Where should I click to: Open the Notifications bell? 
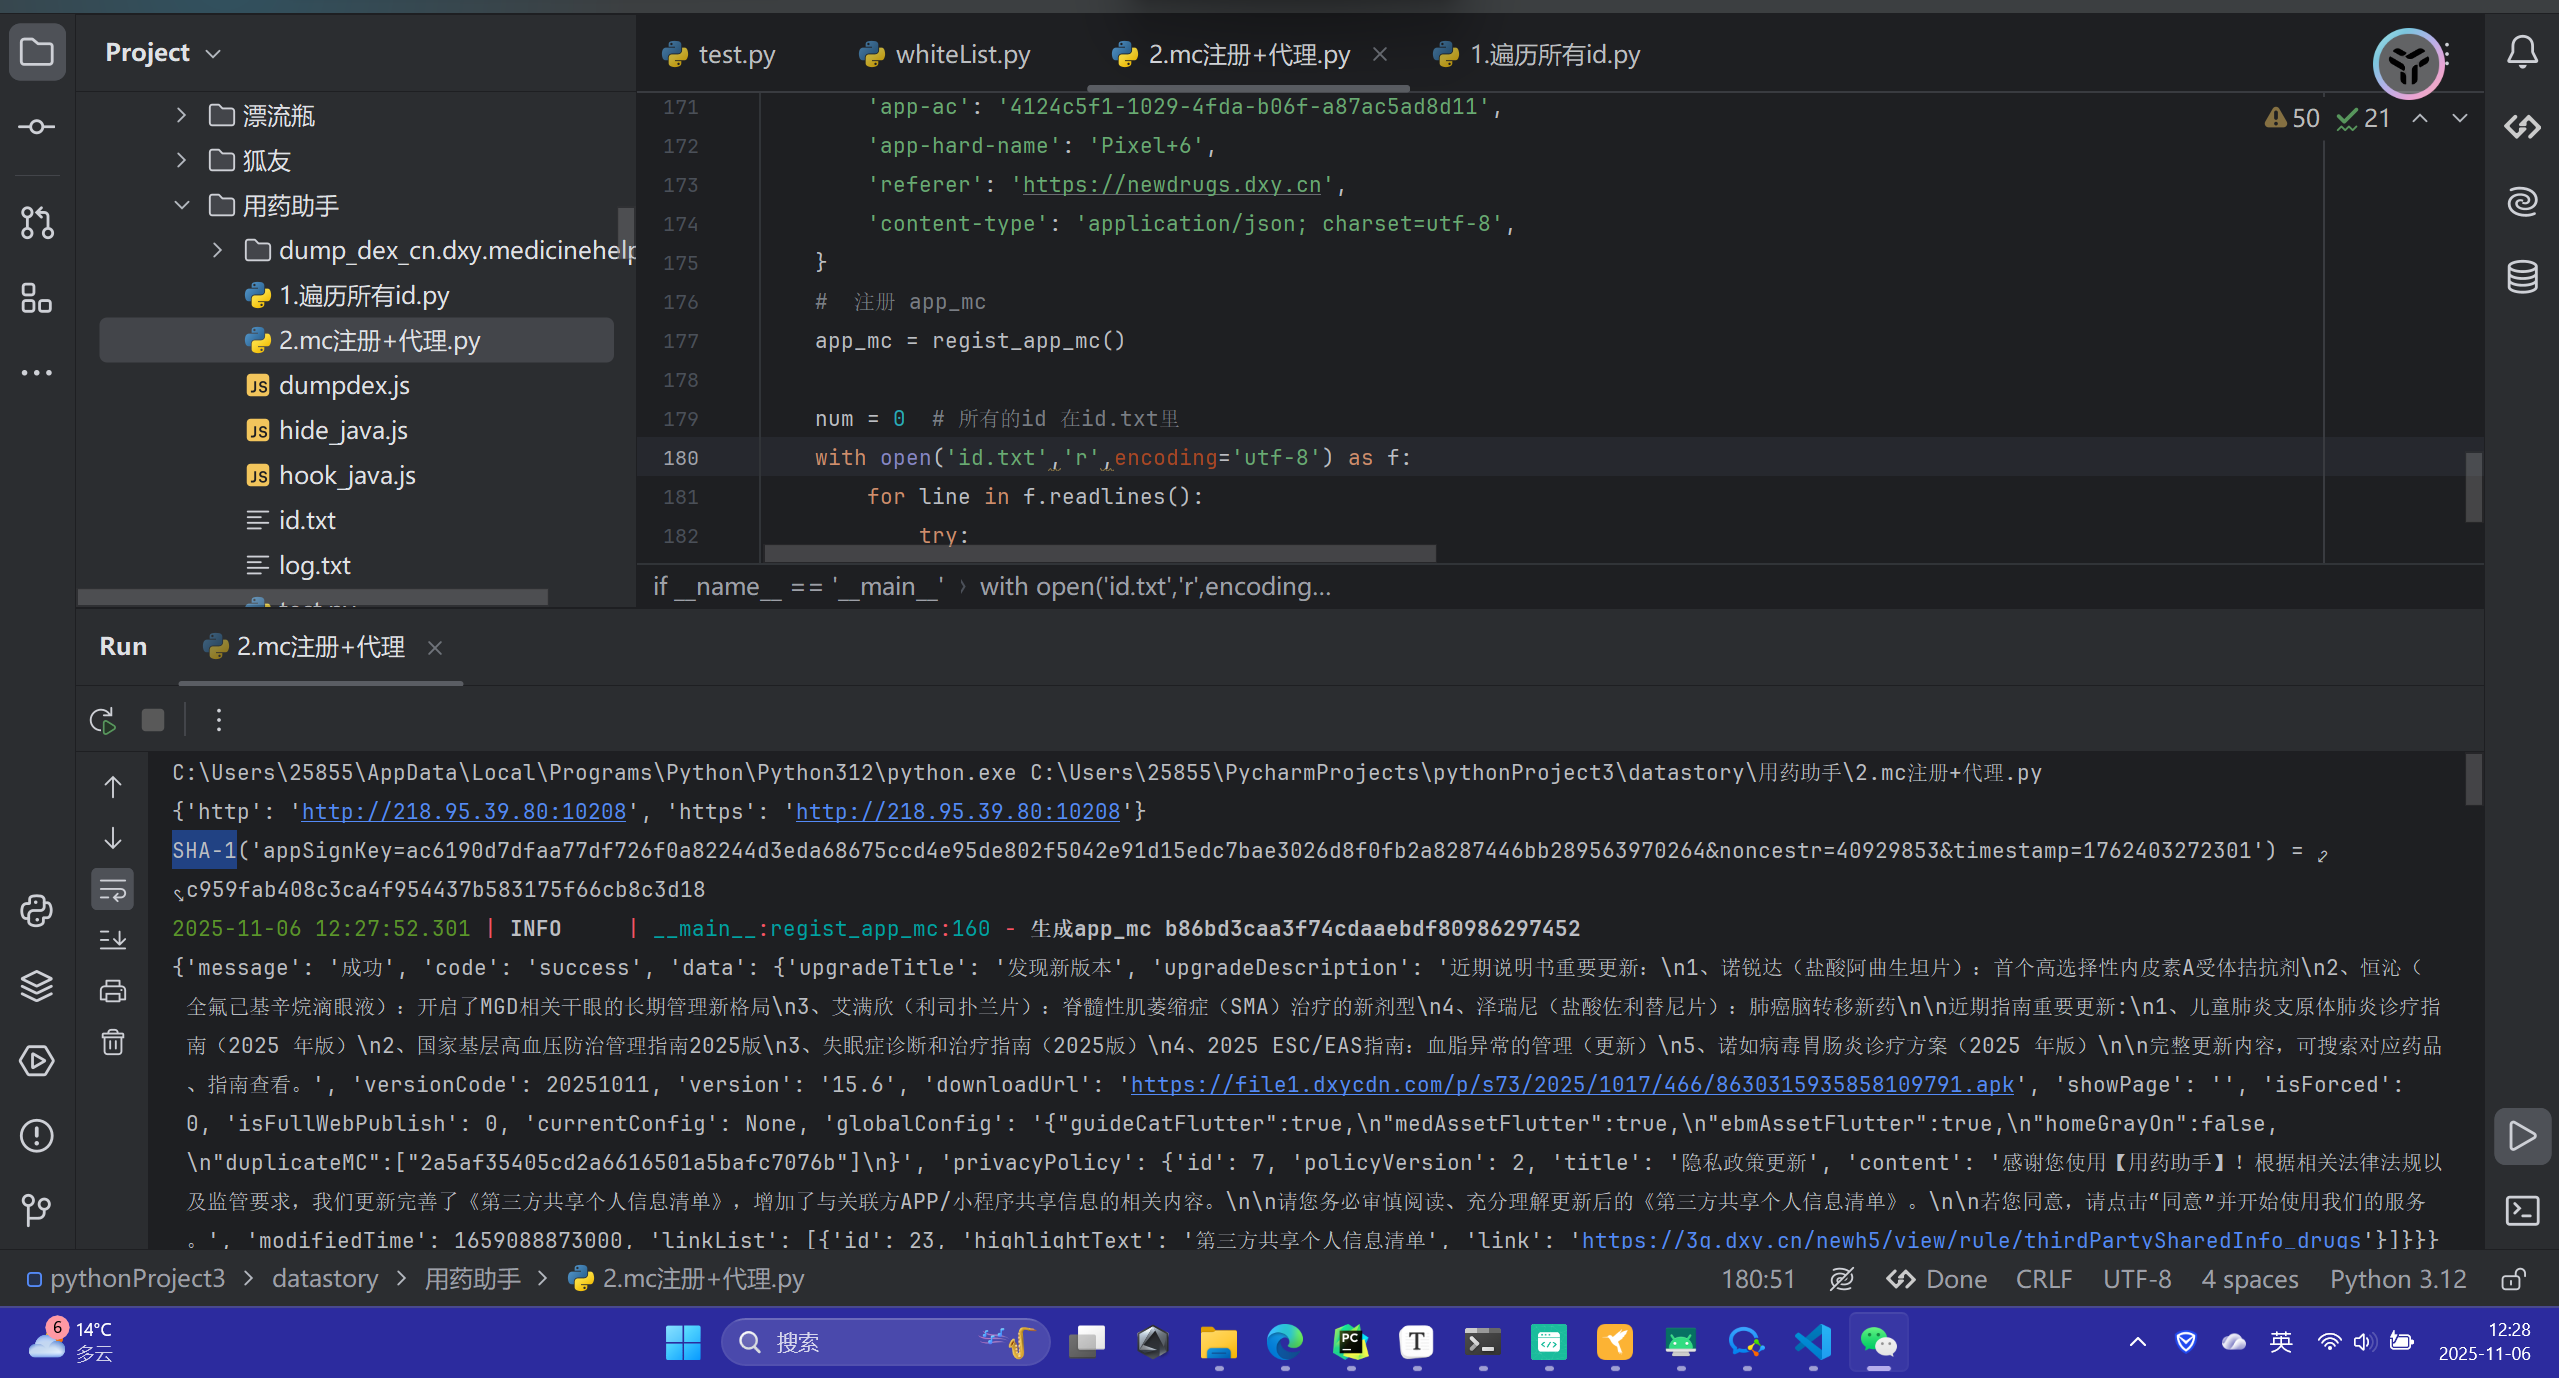click(2522, 52)
